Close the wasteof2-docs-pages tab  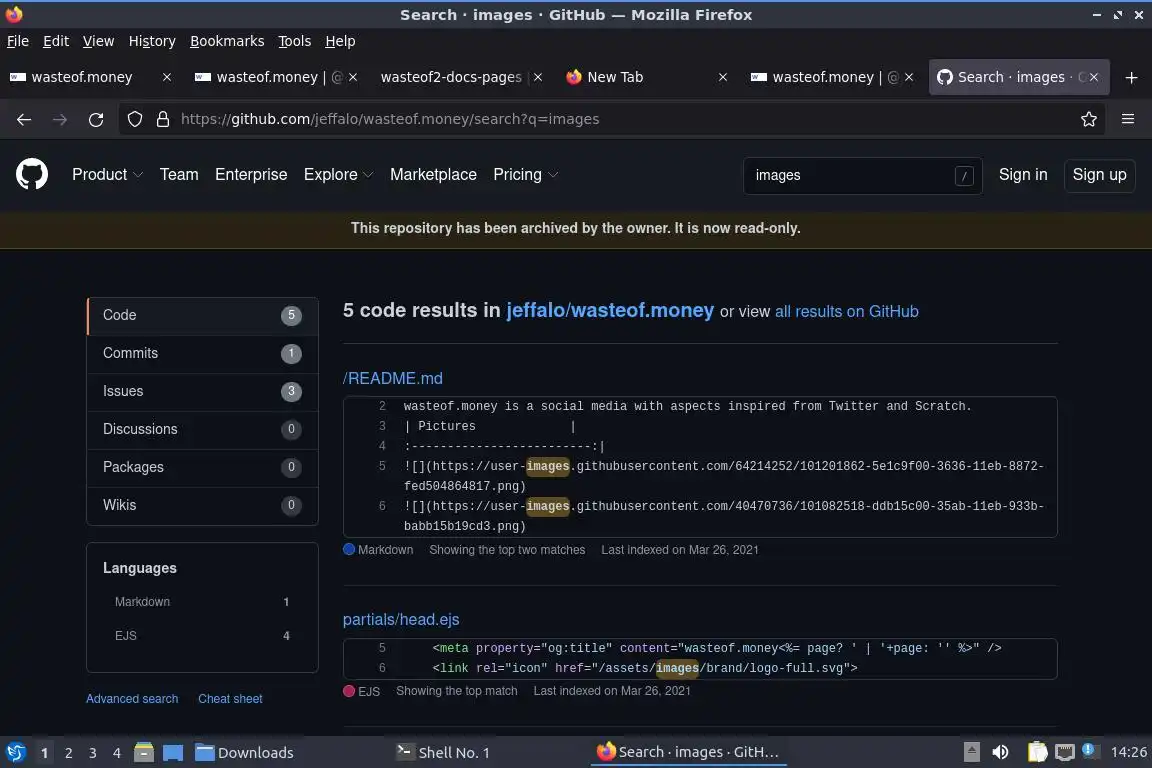pyautogui.click(x=538, y=77)
